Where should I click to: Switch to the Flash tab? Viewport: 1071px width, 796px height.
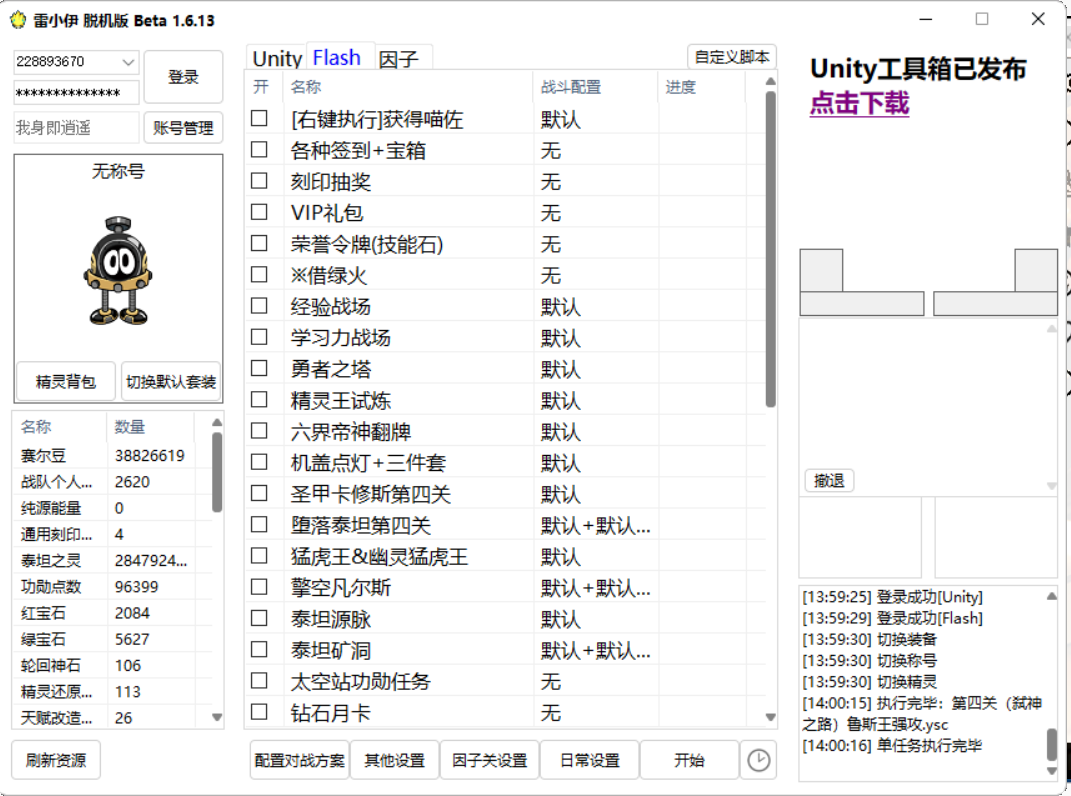pos(338,57)
